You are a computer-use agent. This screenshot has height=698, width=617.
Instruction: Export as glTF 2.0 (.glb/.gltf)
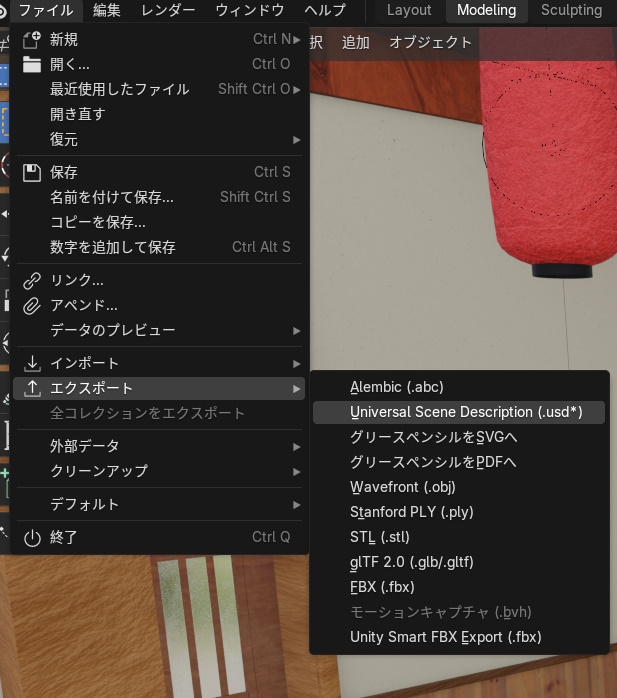point(459,562)
